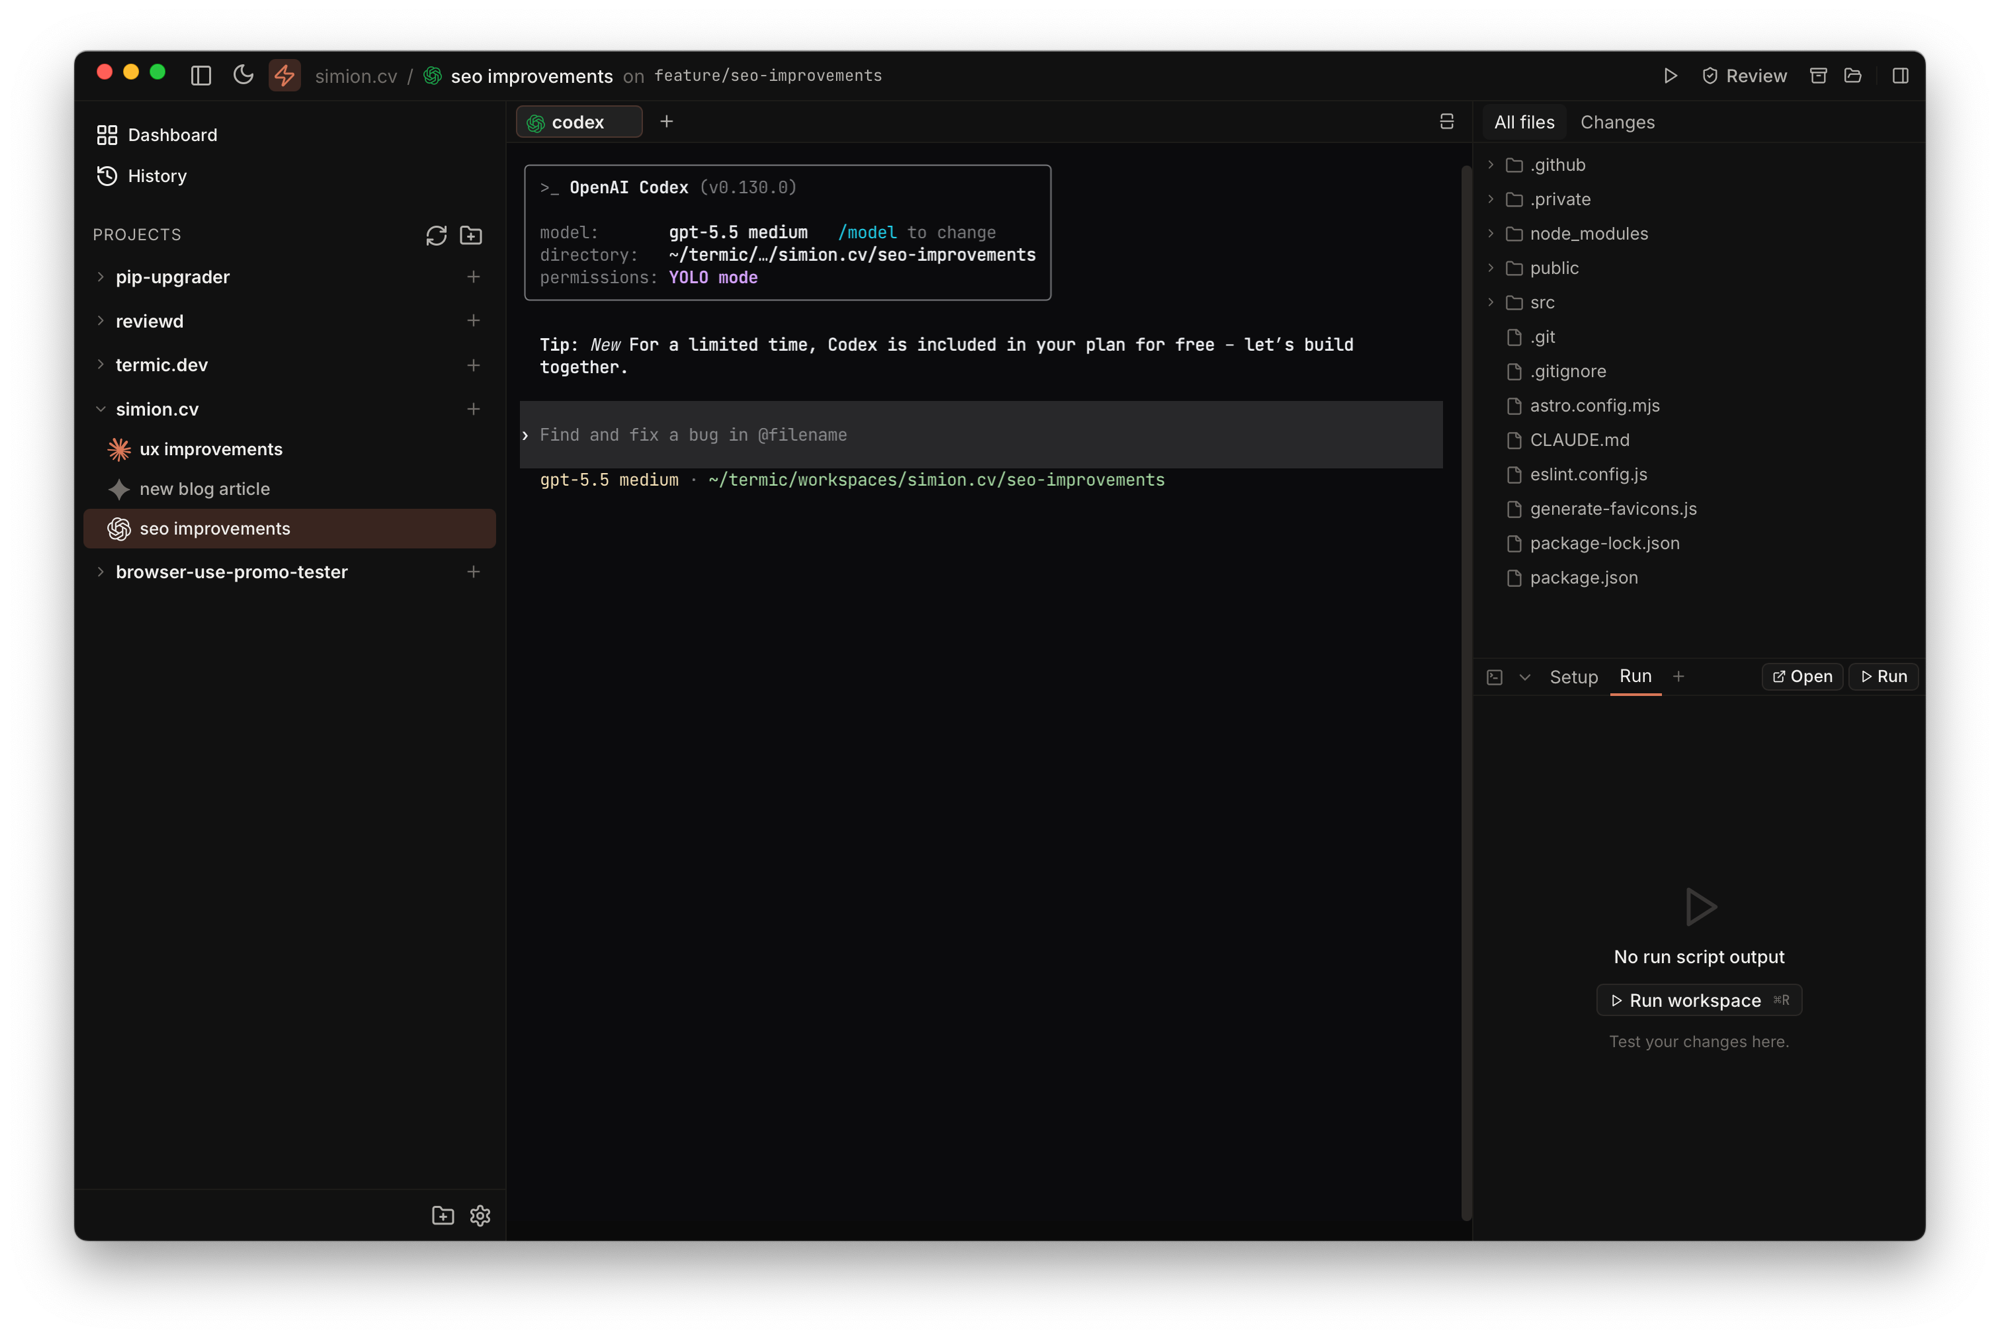Select the Run tab in bottom panel
Image resolution: width=2000 pixels, height=1339 pixels.
[1635, 677]
